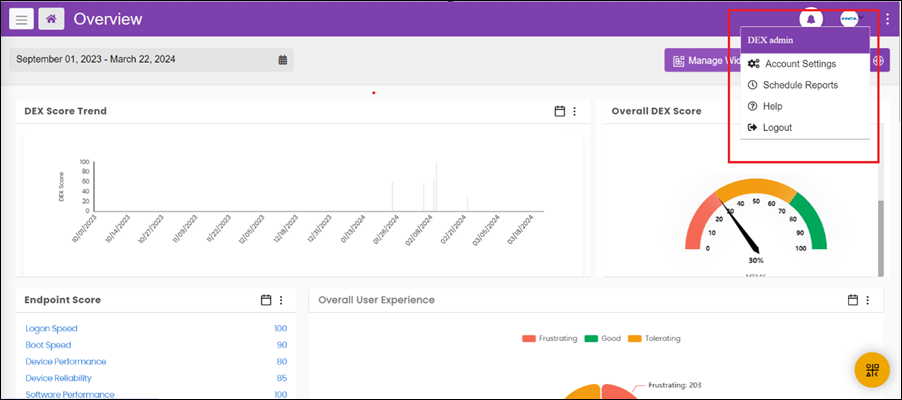
Task: Open calendar on Endpoint Score widget
Action: (x=266, y=300)
